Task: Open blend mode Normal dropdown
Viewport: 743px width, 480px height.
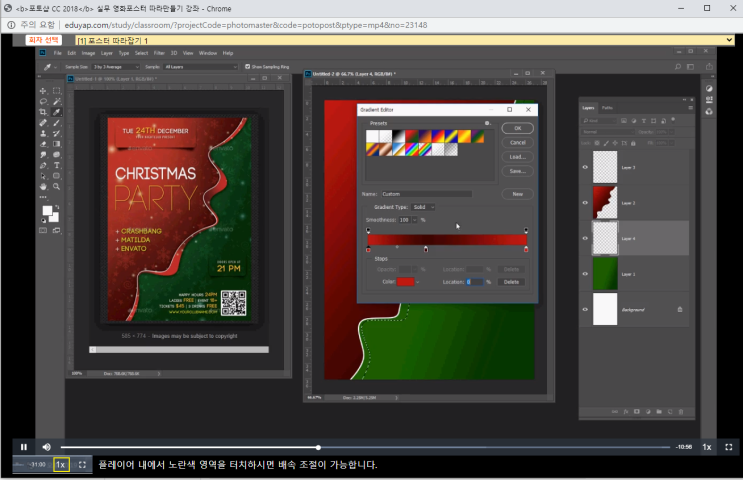Action: [x=608, y=132]
